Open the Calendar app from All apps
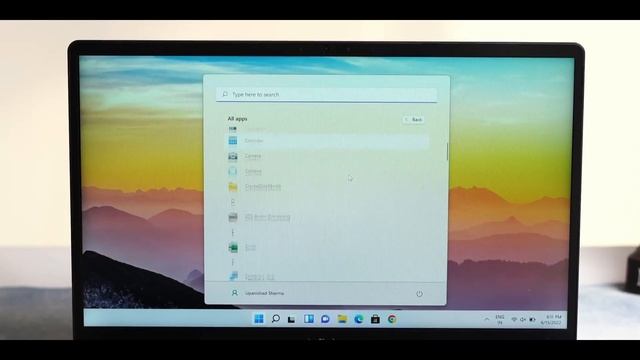The height and width of the screenshot is (360, 640). click(327, 141)
